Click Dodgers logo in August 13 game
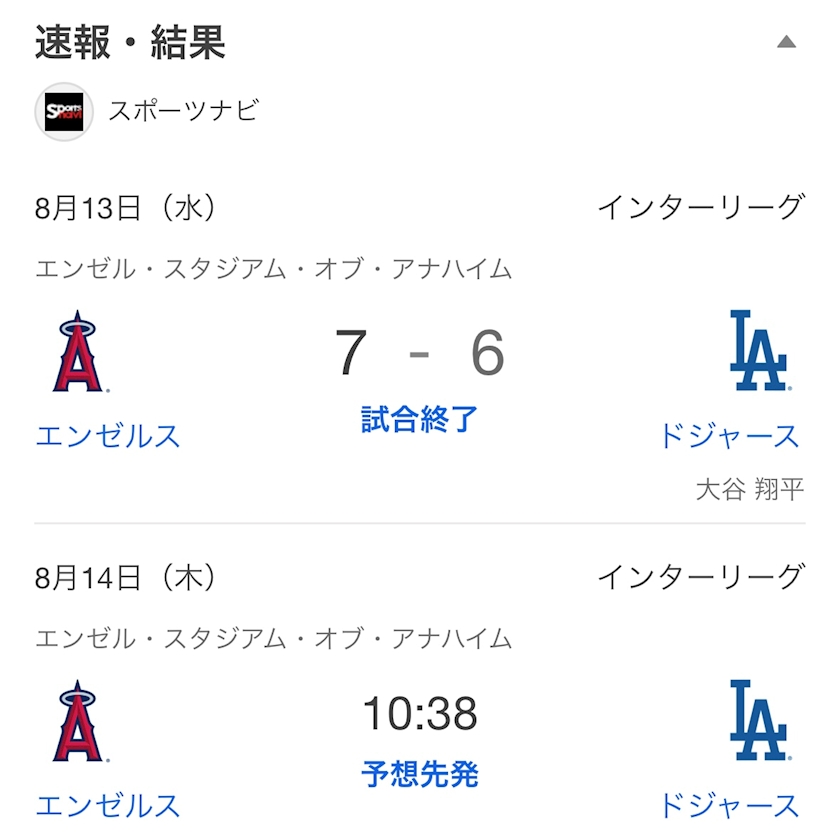Viewport: 840px width, 840px height. click(x=758, y=352)
